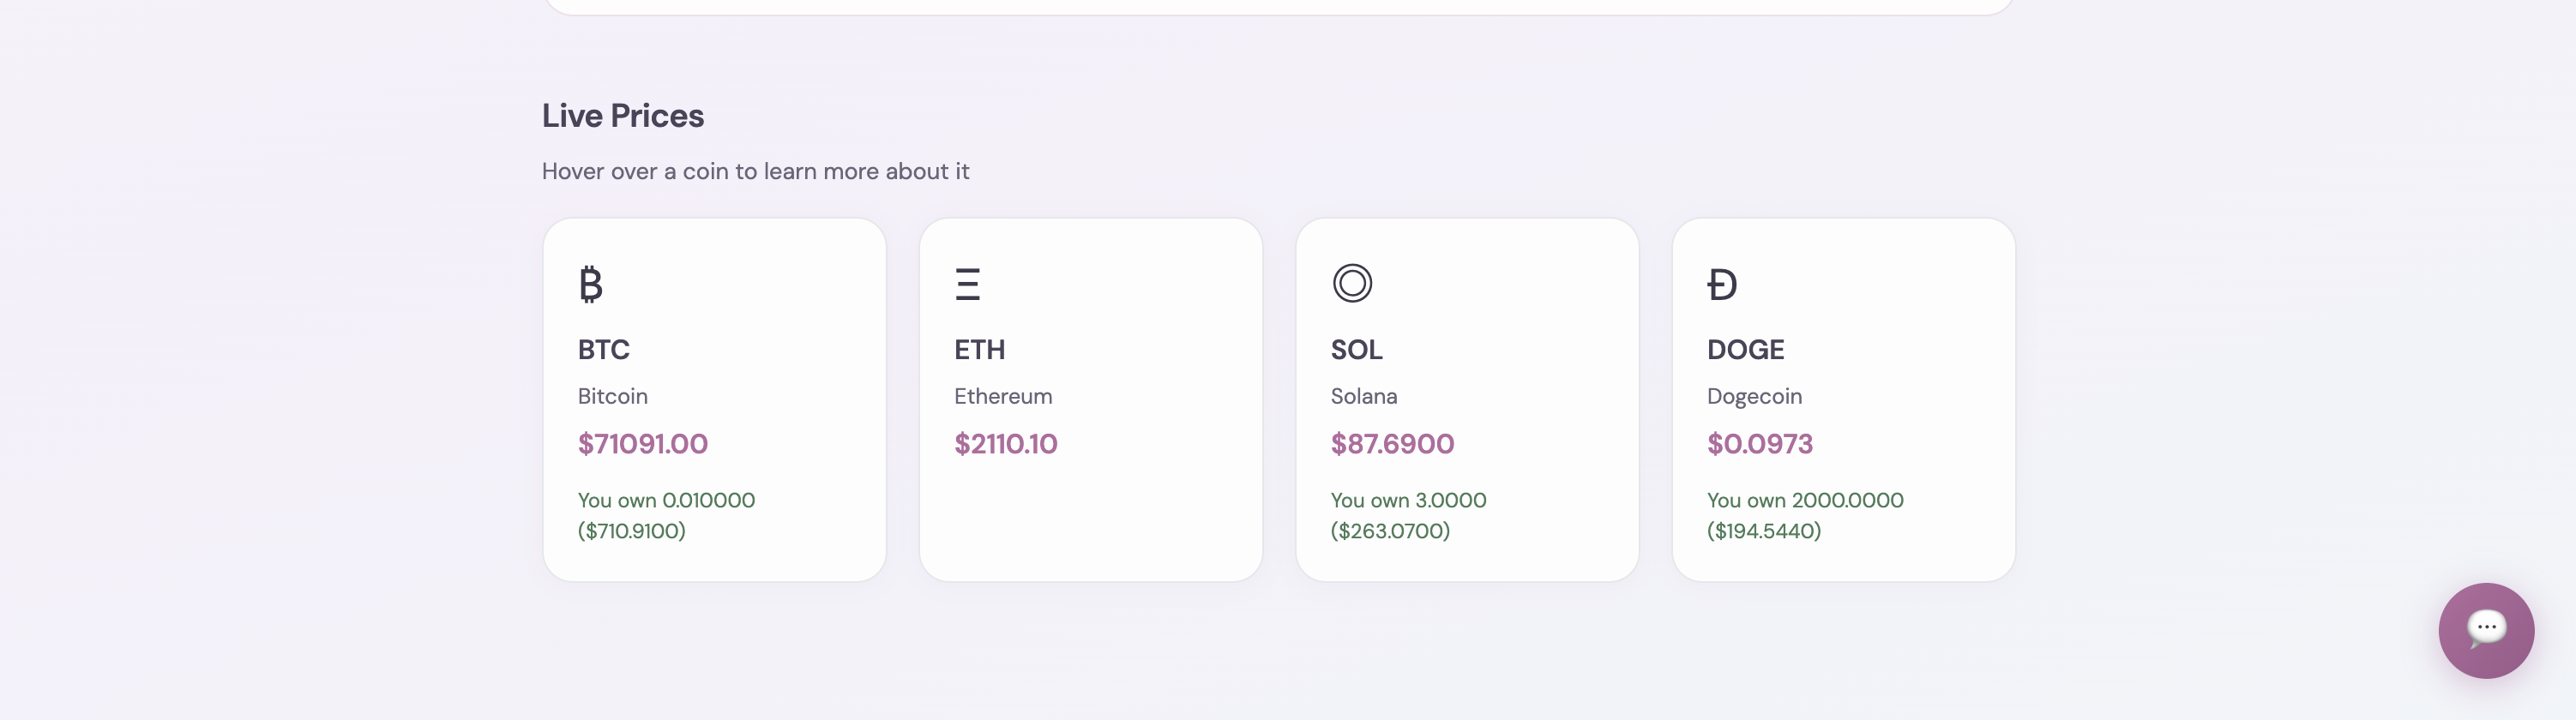Click the DOGE holdings text 2000.0000

(x=1848, y=500)
